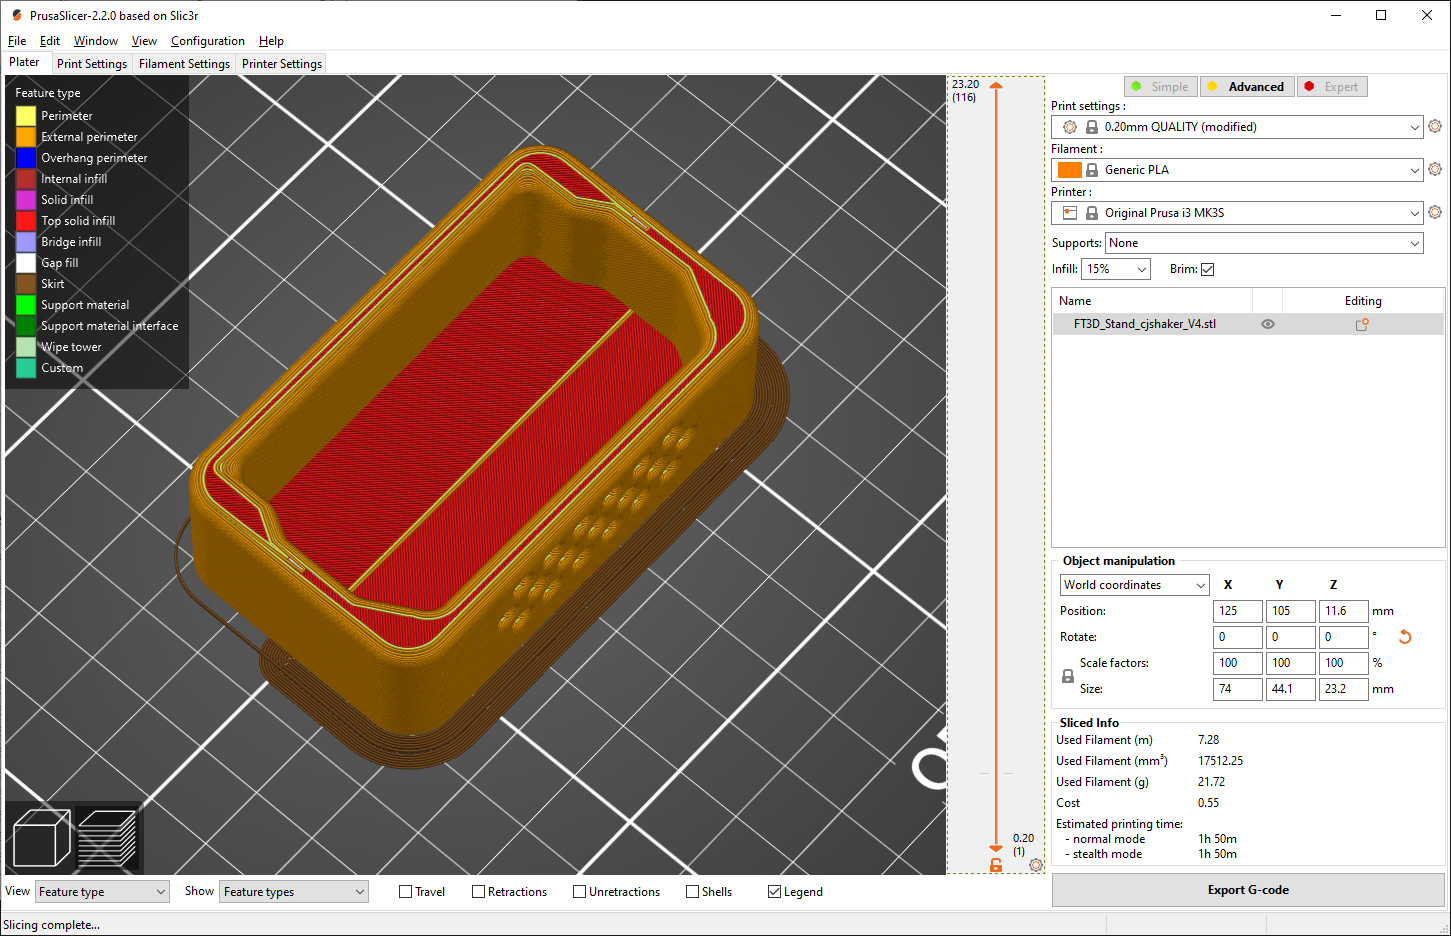
Task: Click the top layer slider handle
Action: pos(996,86)
